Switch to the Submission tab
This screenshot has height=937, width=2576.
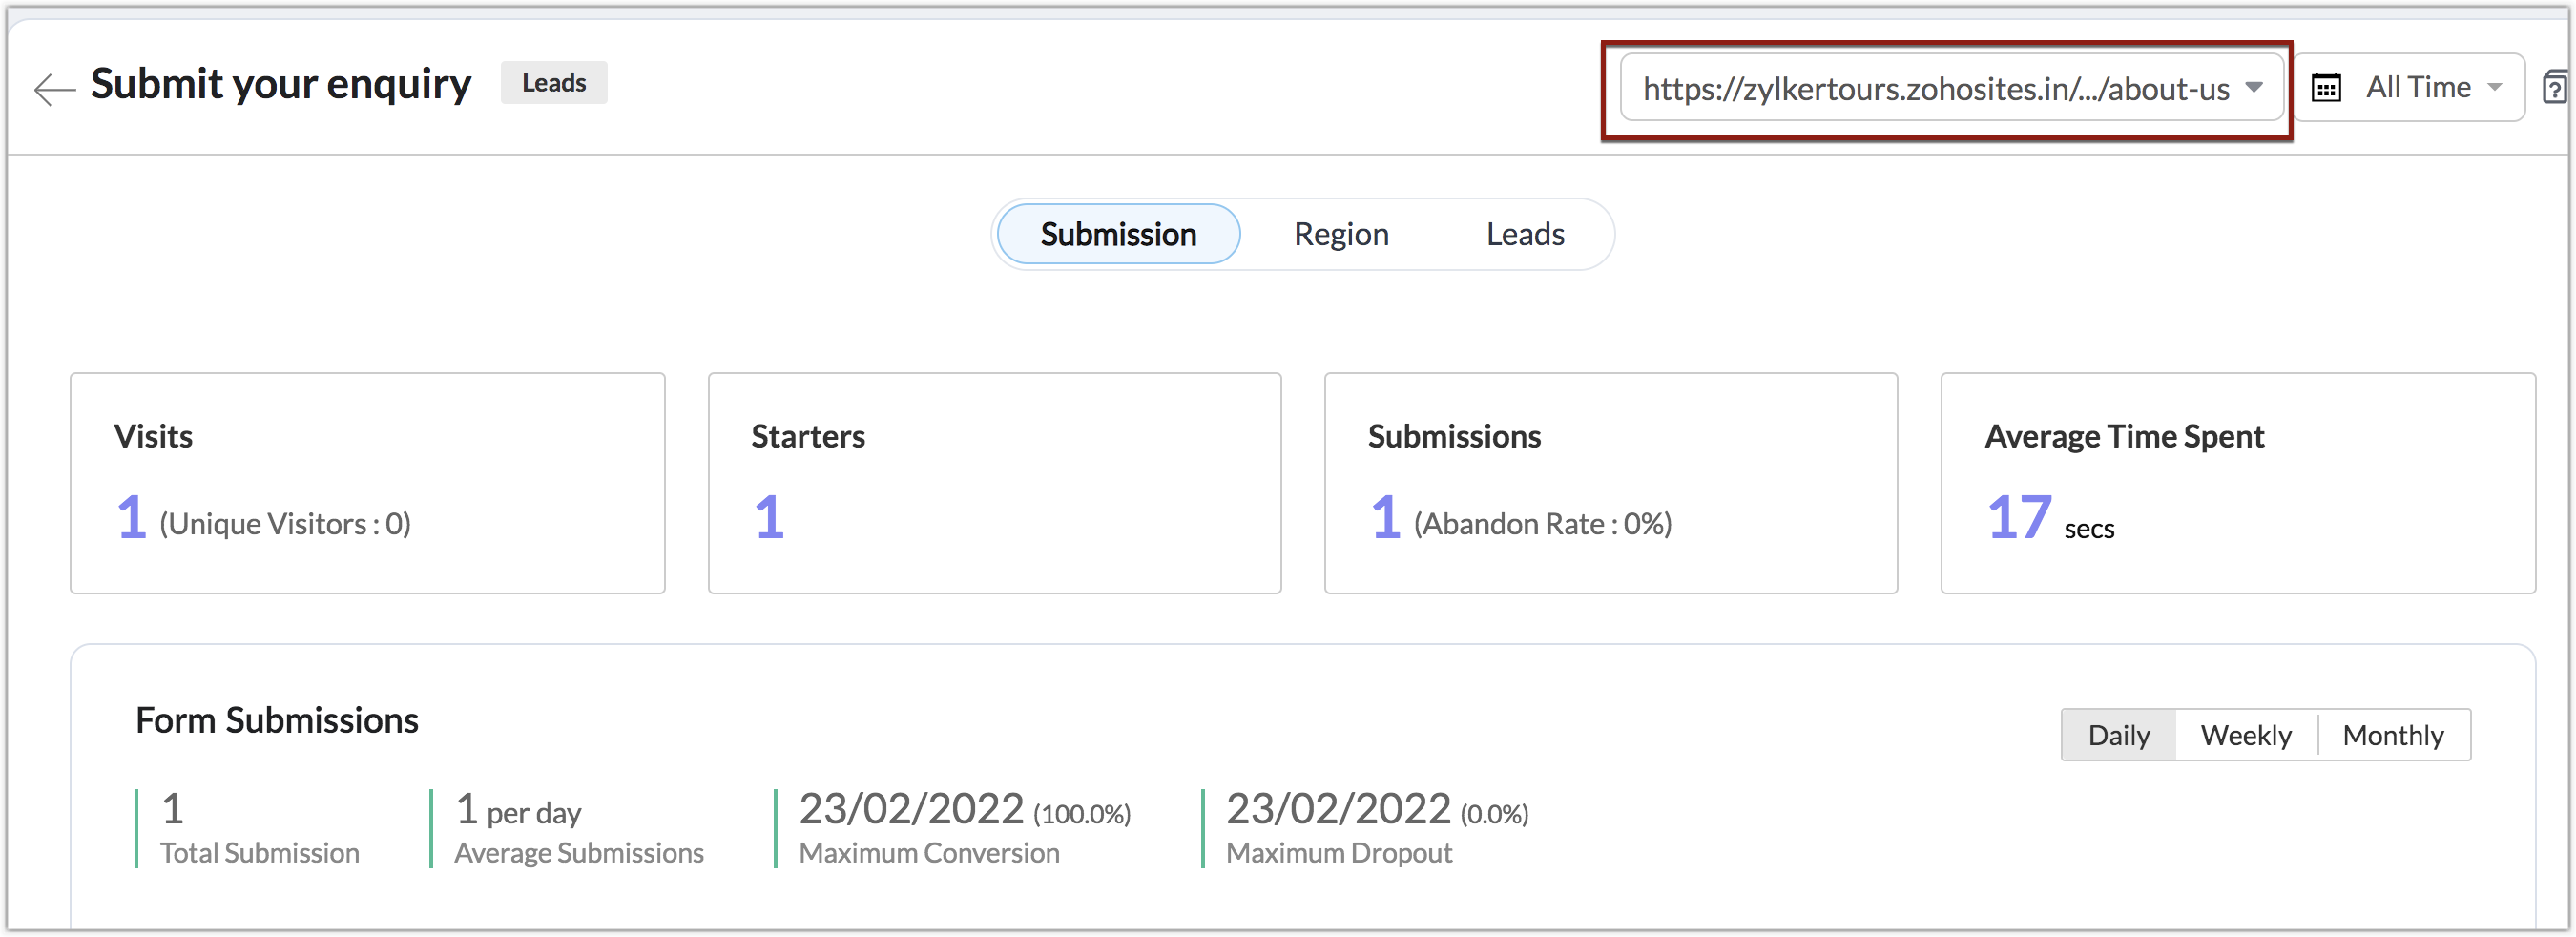(x=1118, y=234)
